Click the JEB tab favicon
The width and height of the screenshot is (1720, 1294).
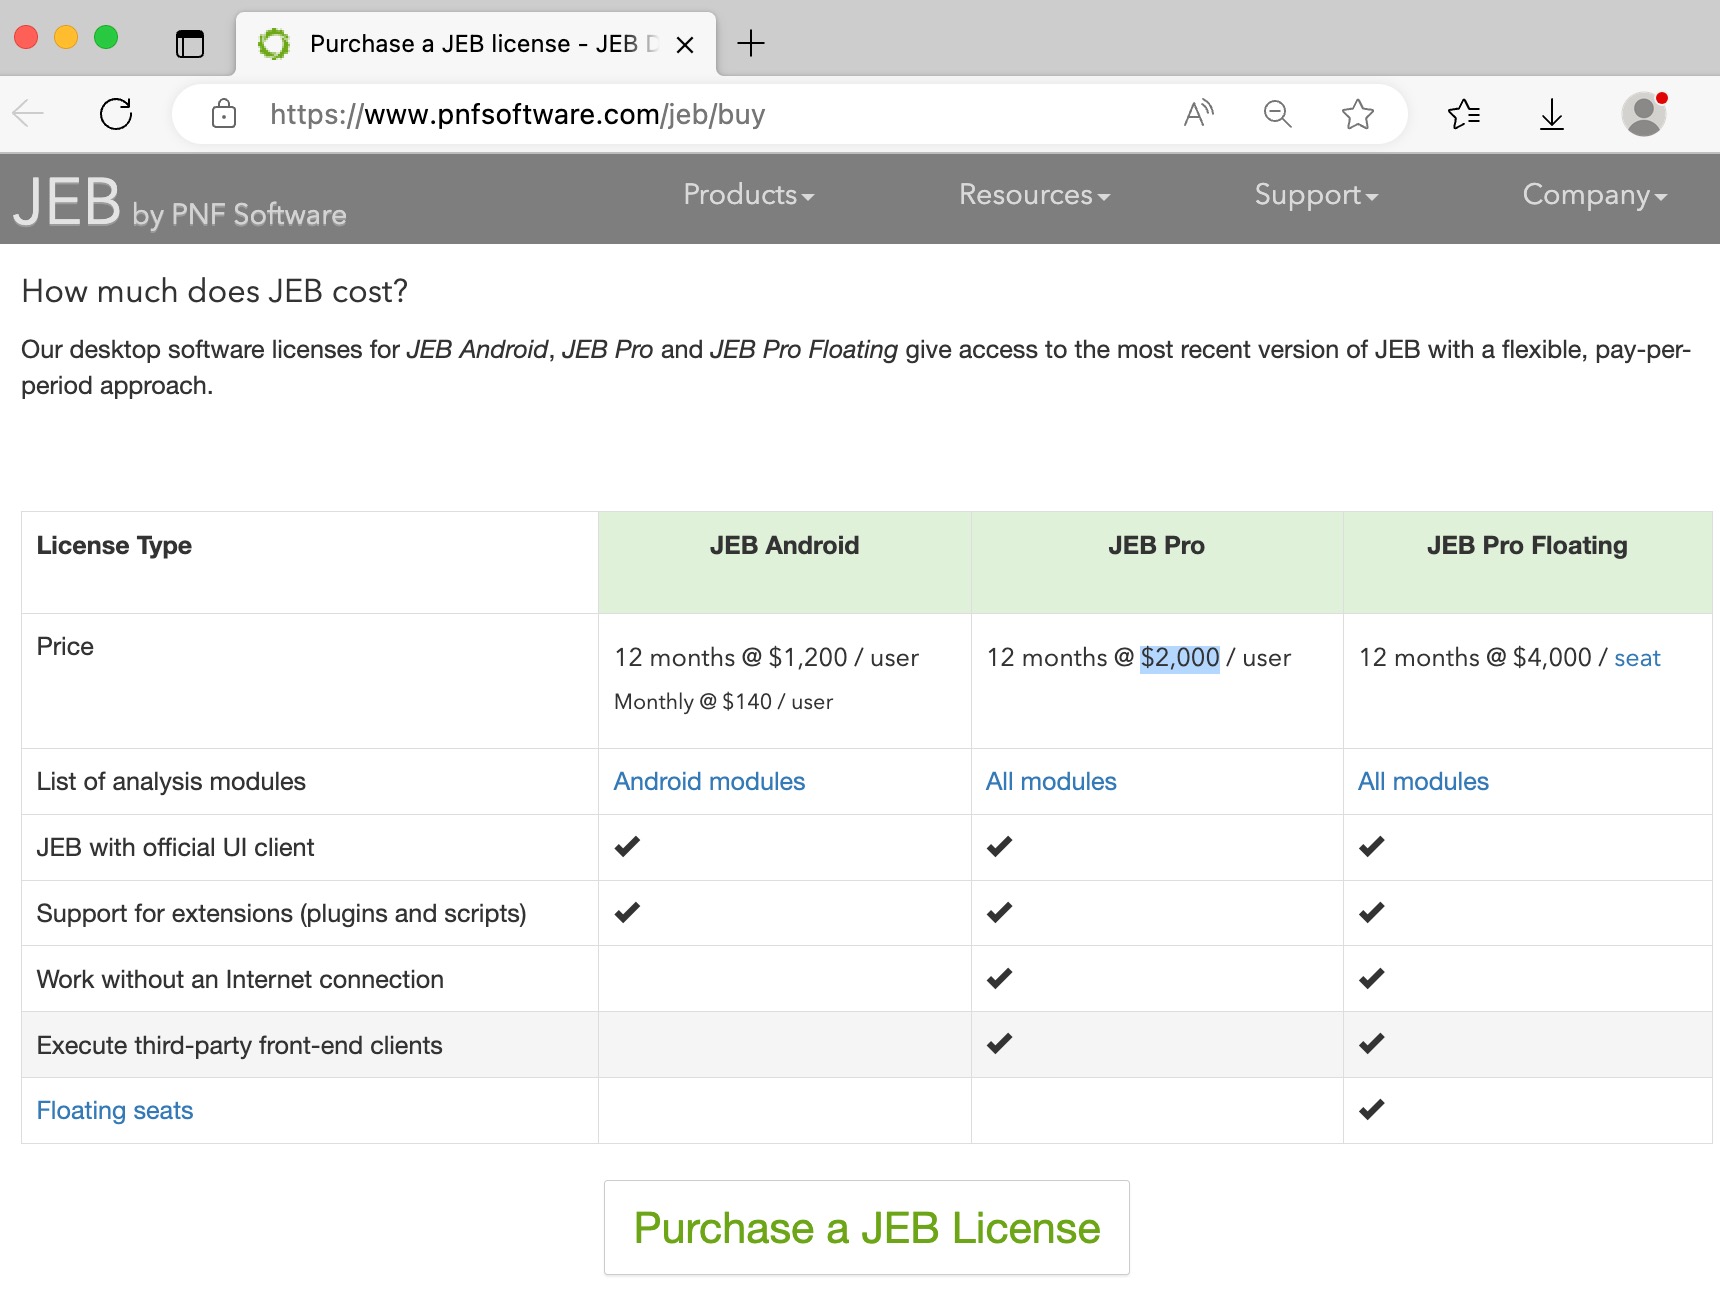tap(274, 44)
